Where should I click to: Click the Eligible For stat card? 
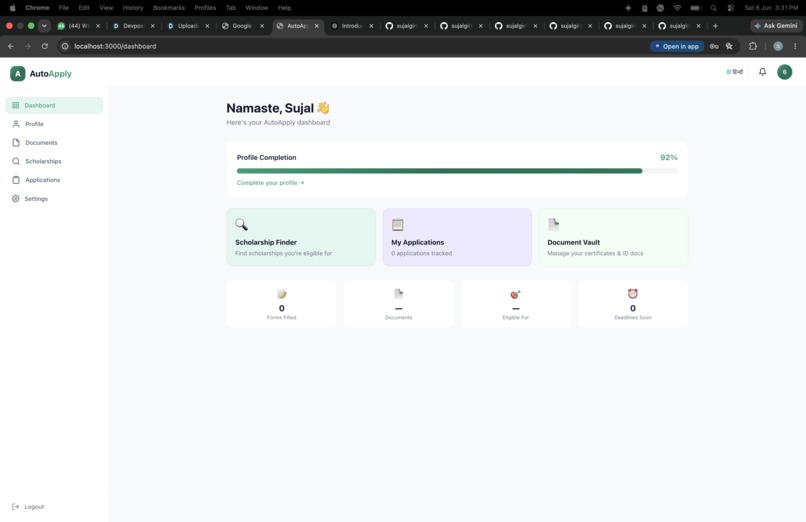516,304
